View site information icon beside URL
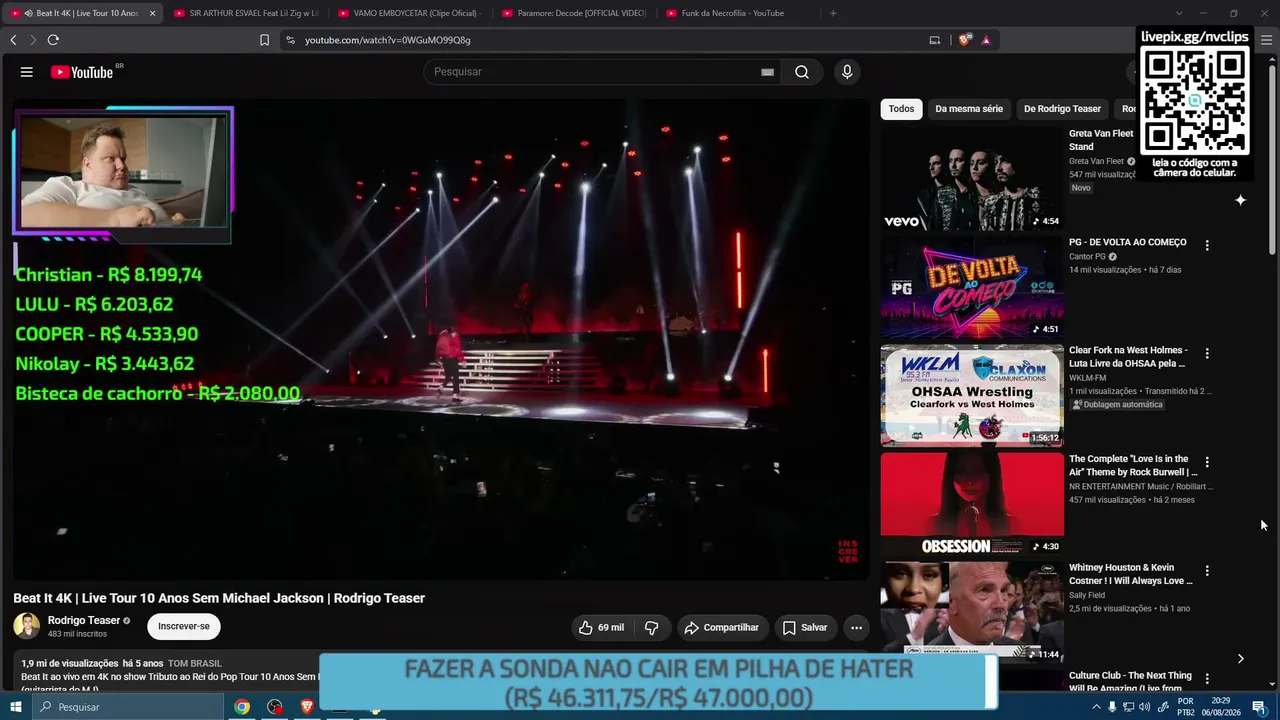 290,40
